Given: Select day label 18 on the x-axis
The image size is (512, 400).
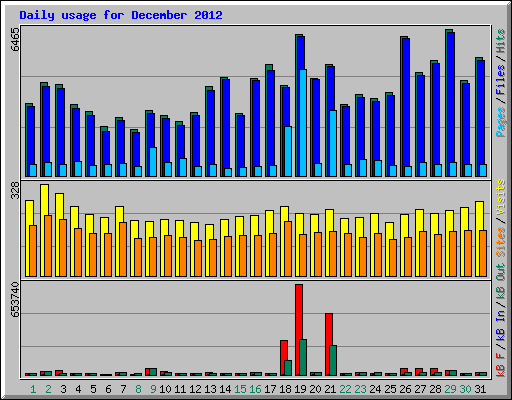Looking at the screenshot, I should pos(285,389).
